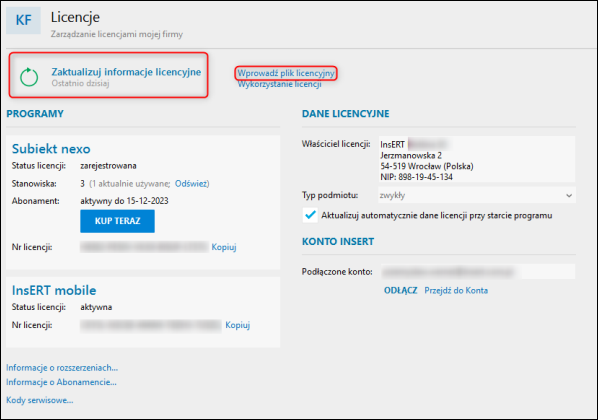
Task: Open Zaktualizuj informacje licencyjne
Action: point(126,72)
